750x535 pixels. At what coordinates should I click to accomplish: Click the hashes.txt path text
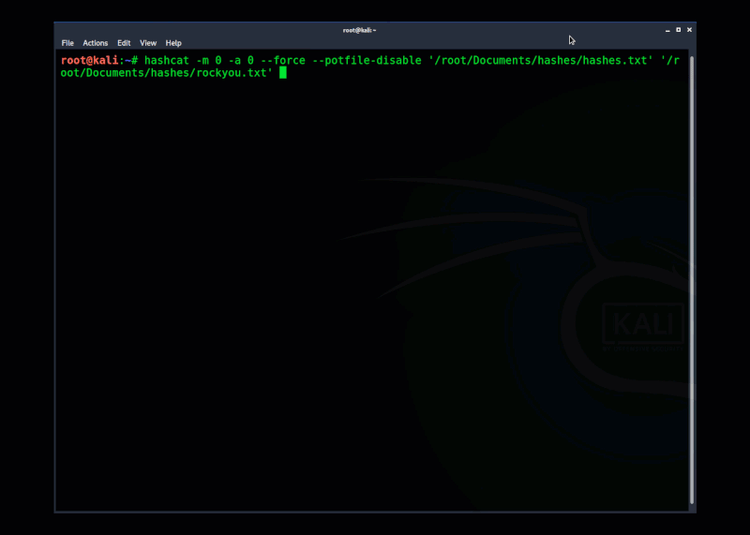point(540,60)
